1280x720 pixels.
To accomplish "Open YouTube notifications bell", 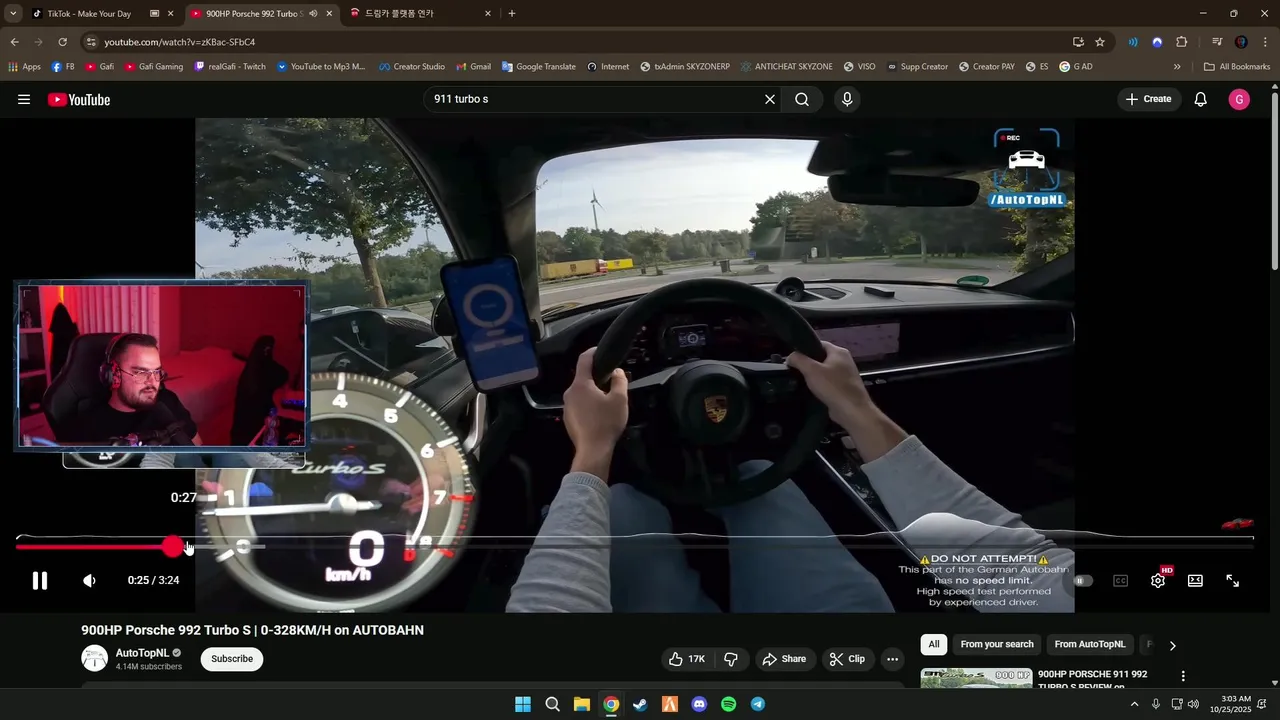I will click(x=1201, y=100).
